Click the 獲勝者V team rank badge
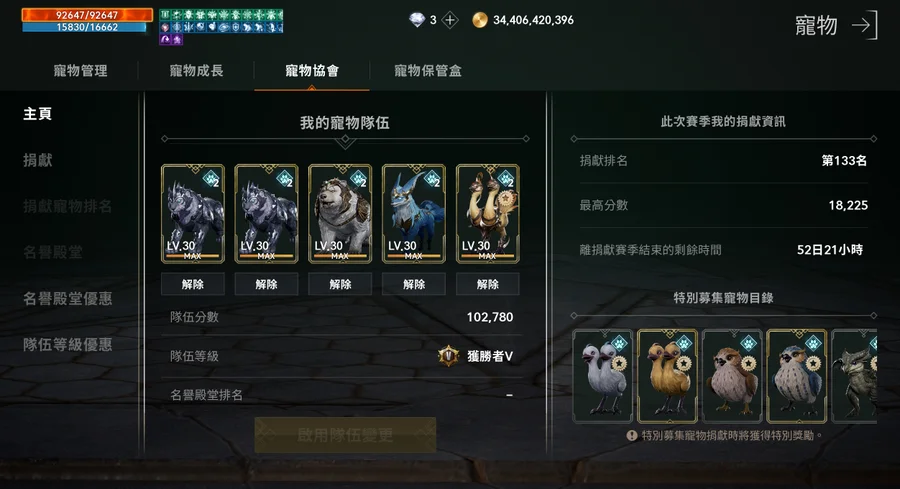Screen dimensions: 900x489 448,356
